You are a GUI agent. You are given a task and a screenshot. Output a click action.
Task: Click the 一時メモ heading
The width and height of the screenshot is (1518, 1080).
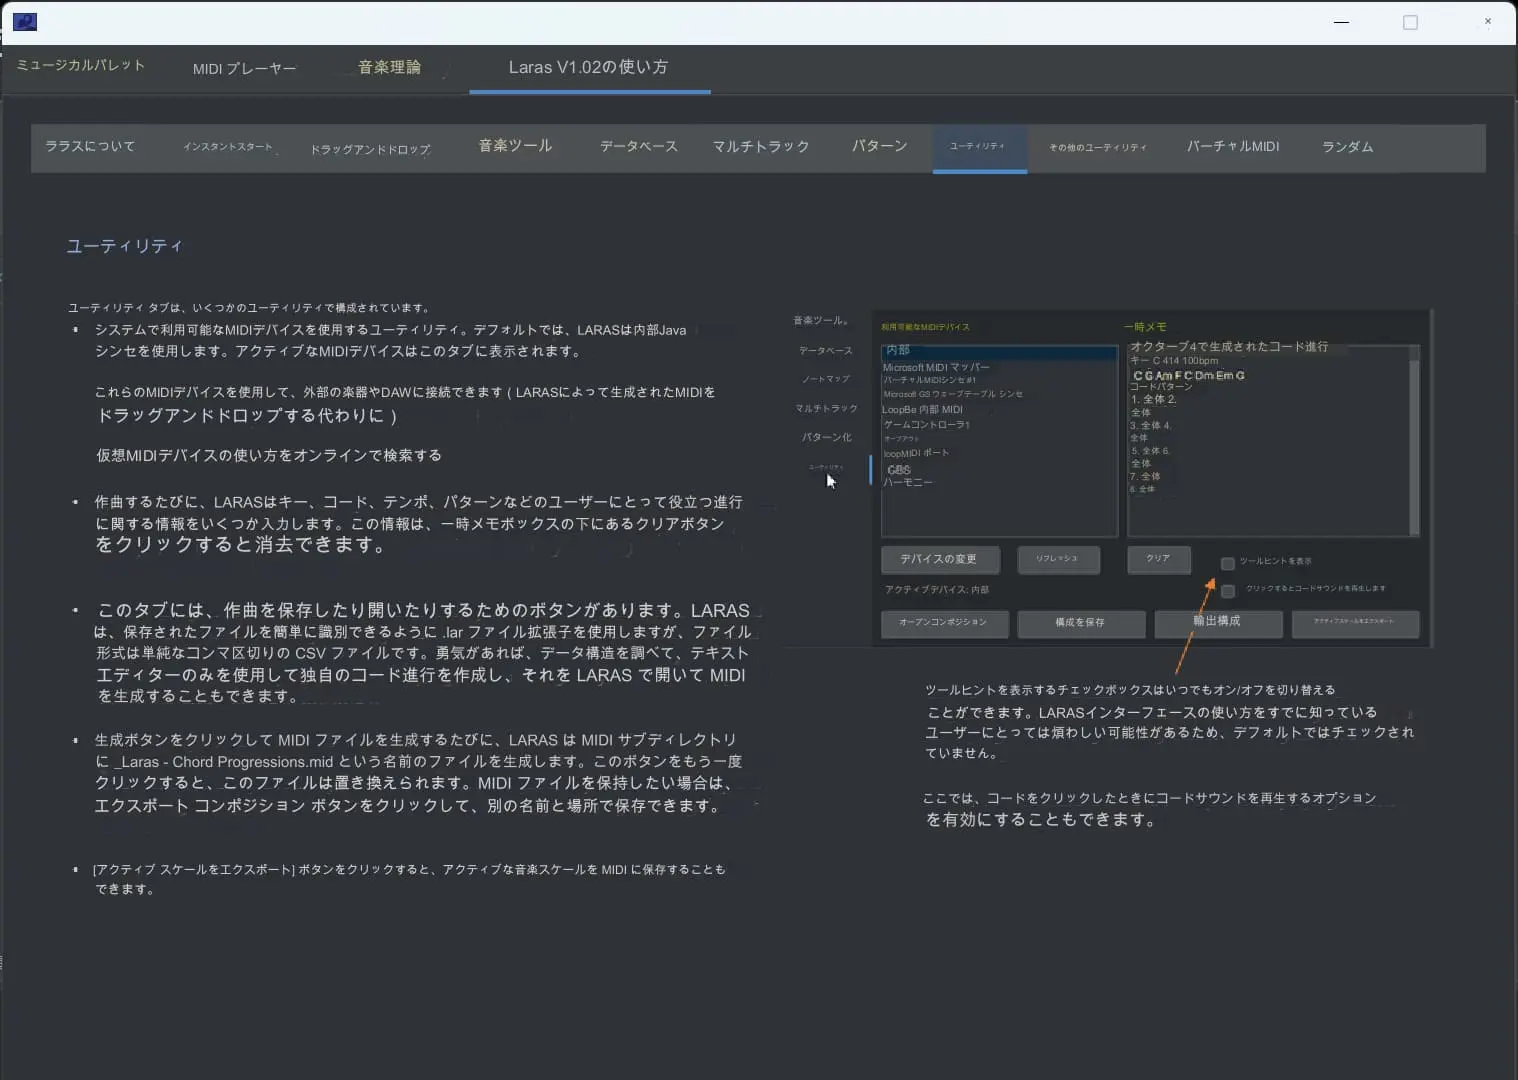[x=1145, y=327]
